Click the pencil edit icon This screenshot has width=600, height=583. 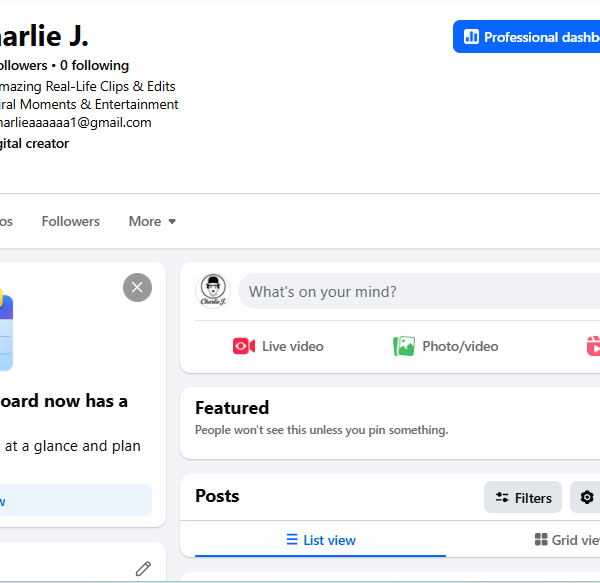(143, 568)
